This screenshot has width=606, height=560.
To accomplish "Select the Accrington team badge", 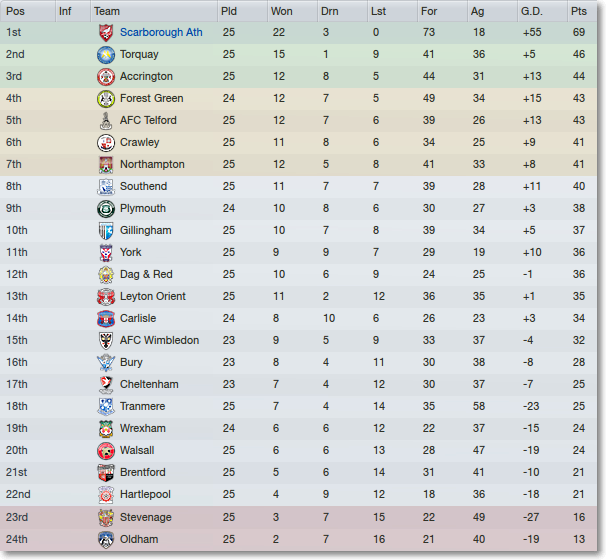I will 106,77.
